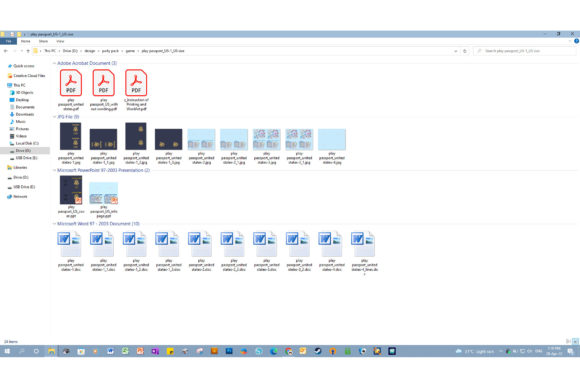
Task: Click the refresh button beside address bar
Action: [465, 51]
